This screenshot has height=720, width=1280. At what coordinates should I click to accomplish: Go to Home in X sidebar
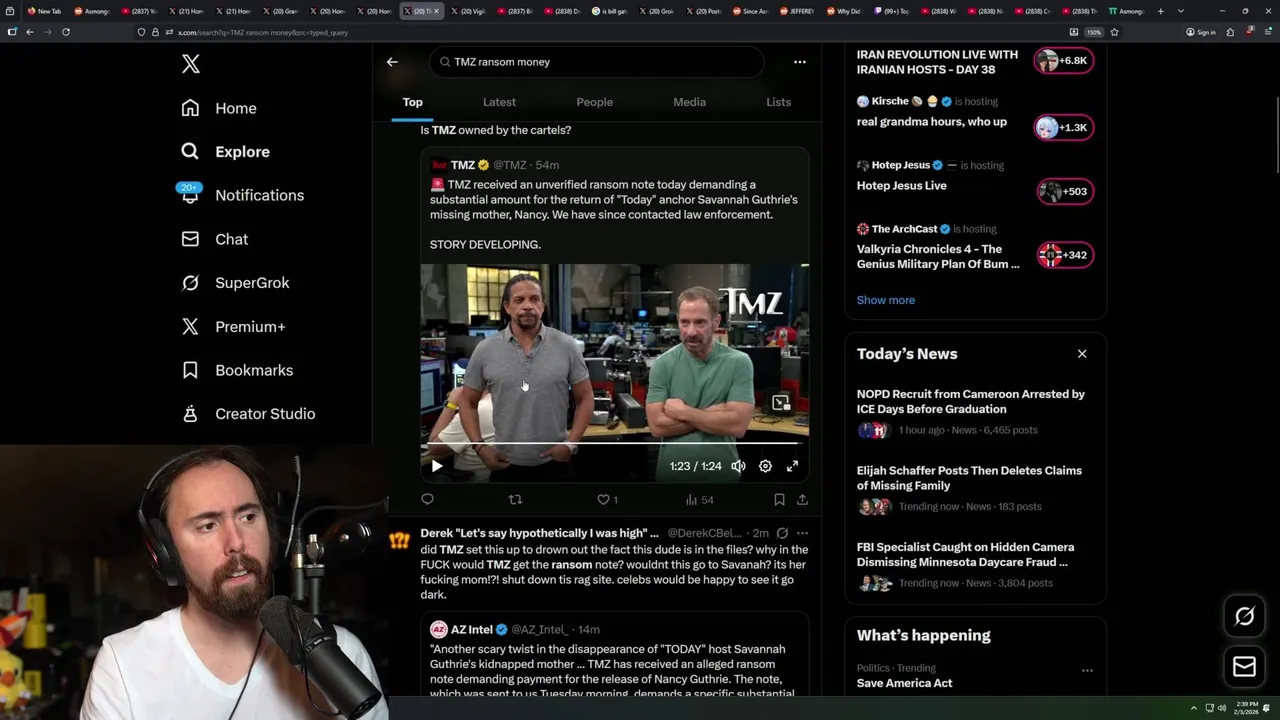tap(219, 108)
